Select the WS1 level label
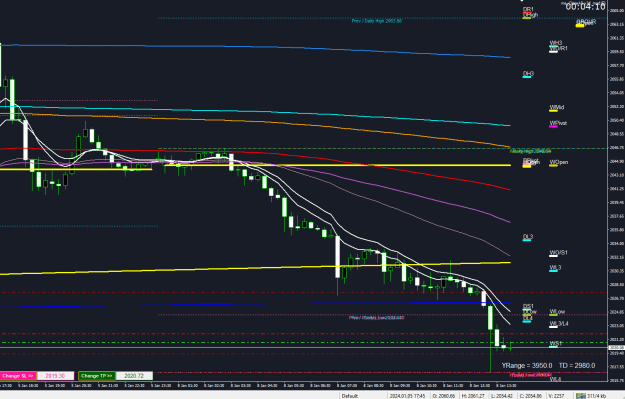 tap(555, 343)
